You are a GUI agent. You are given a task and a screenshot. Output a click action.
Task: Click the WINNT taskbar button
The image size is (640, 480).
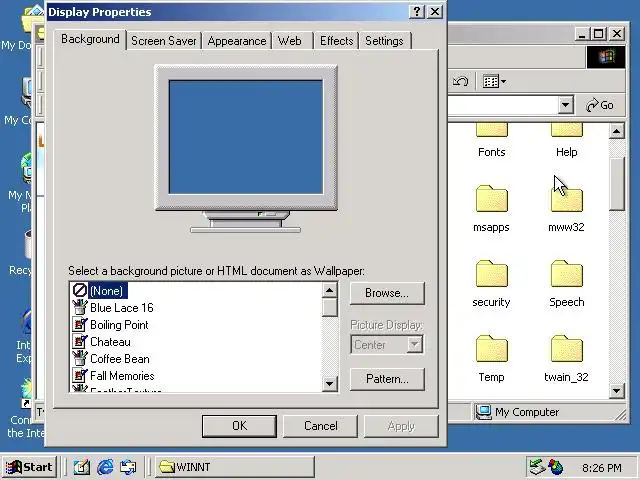[235, 467]
